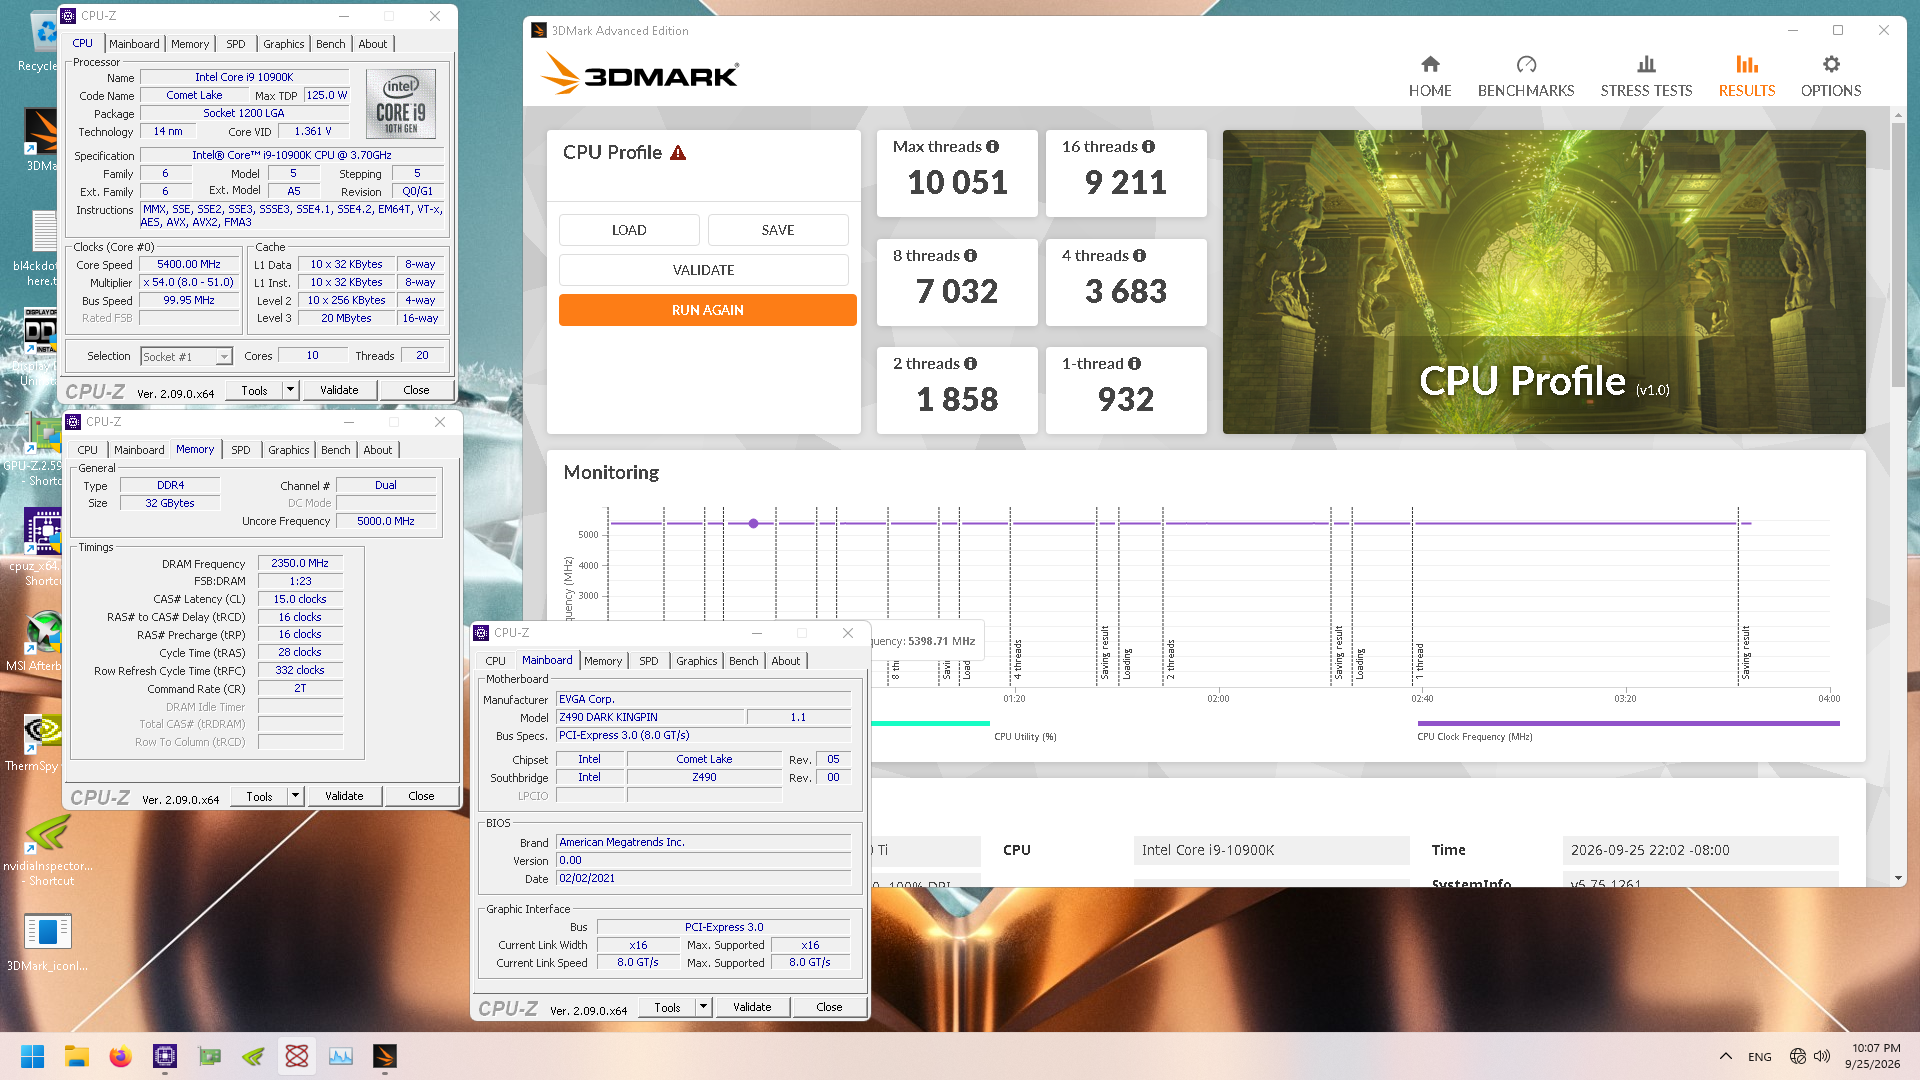Image resolution: width=1920 pixels, height=1080 pixels.
Task: Click DRAM Frequency value 2350.0 MHz
Action: [x=300, y=563]
